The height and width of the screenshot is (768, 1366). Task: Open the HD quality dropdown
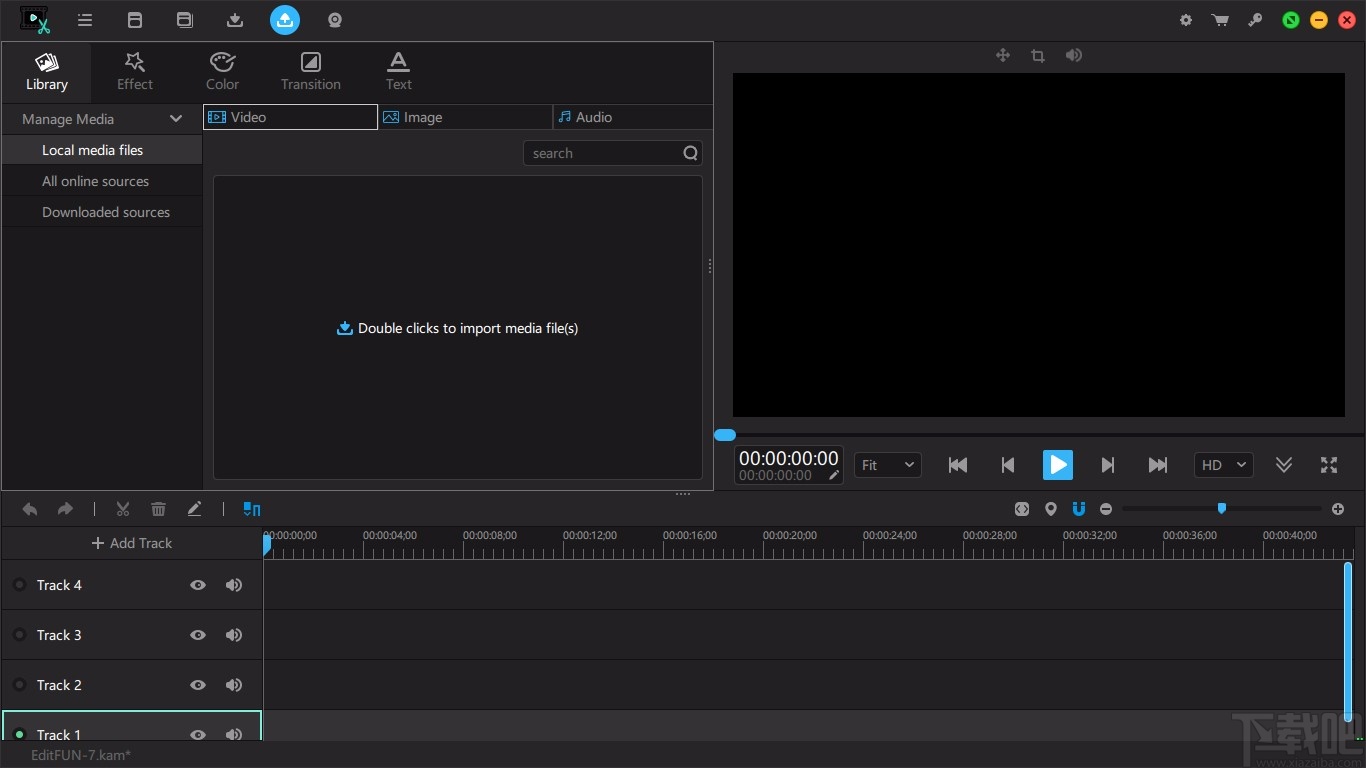(x=1222, y=465)
